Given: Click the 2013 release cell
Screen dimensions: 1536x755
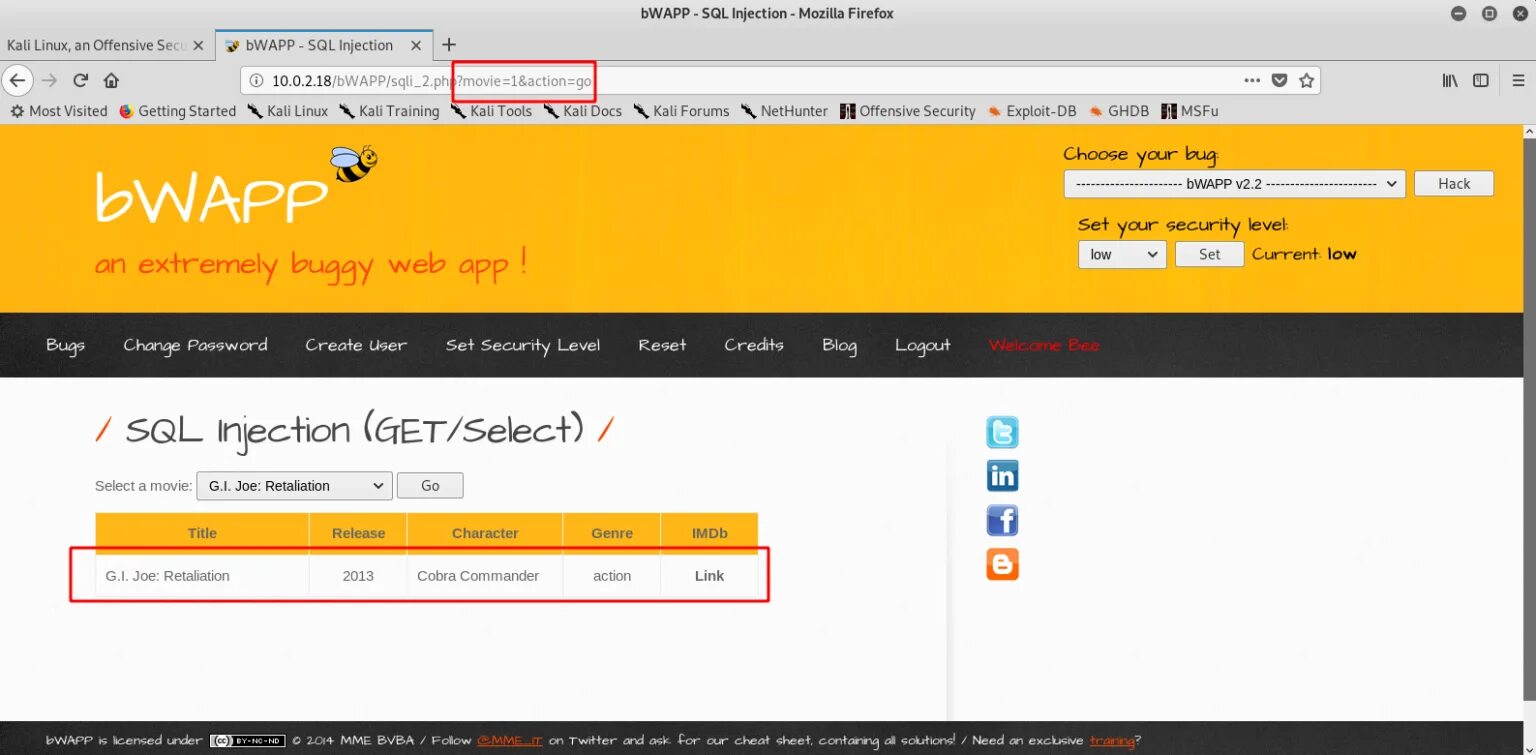Looking at the screenshot, I should point(358,576).
